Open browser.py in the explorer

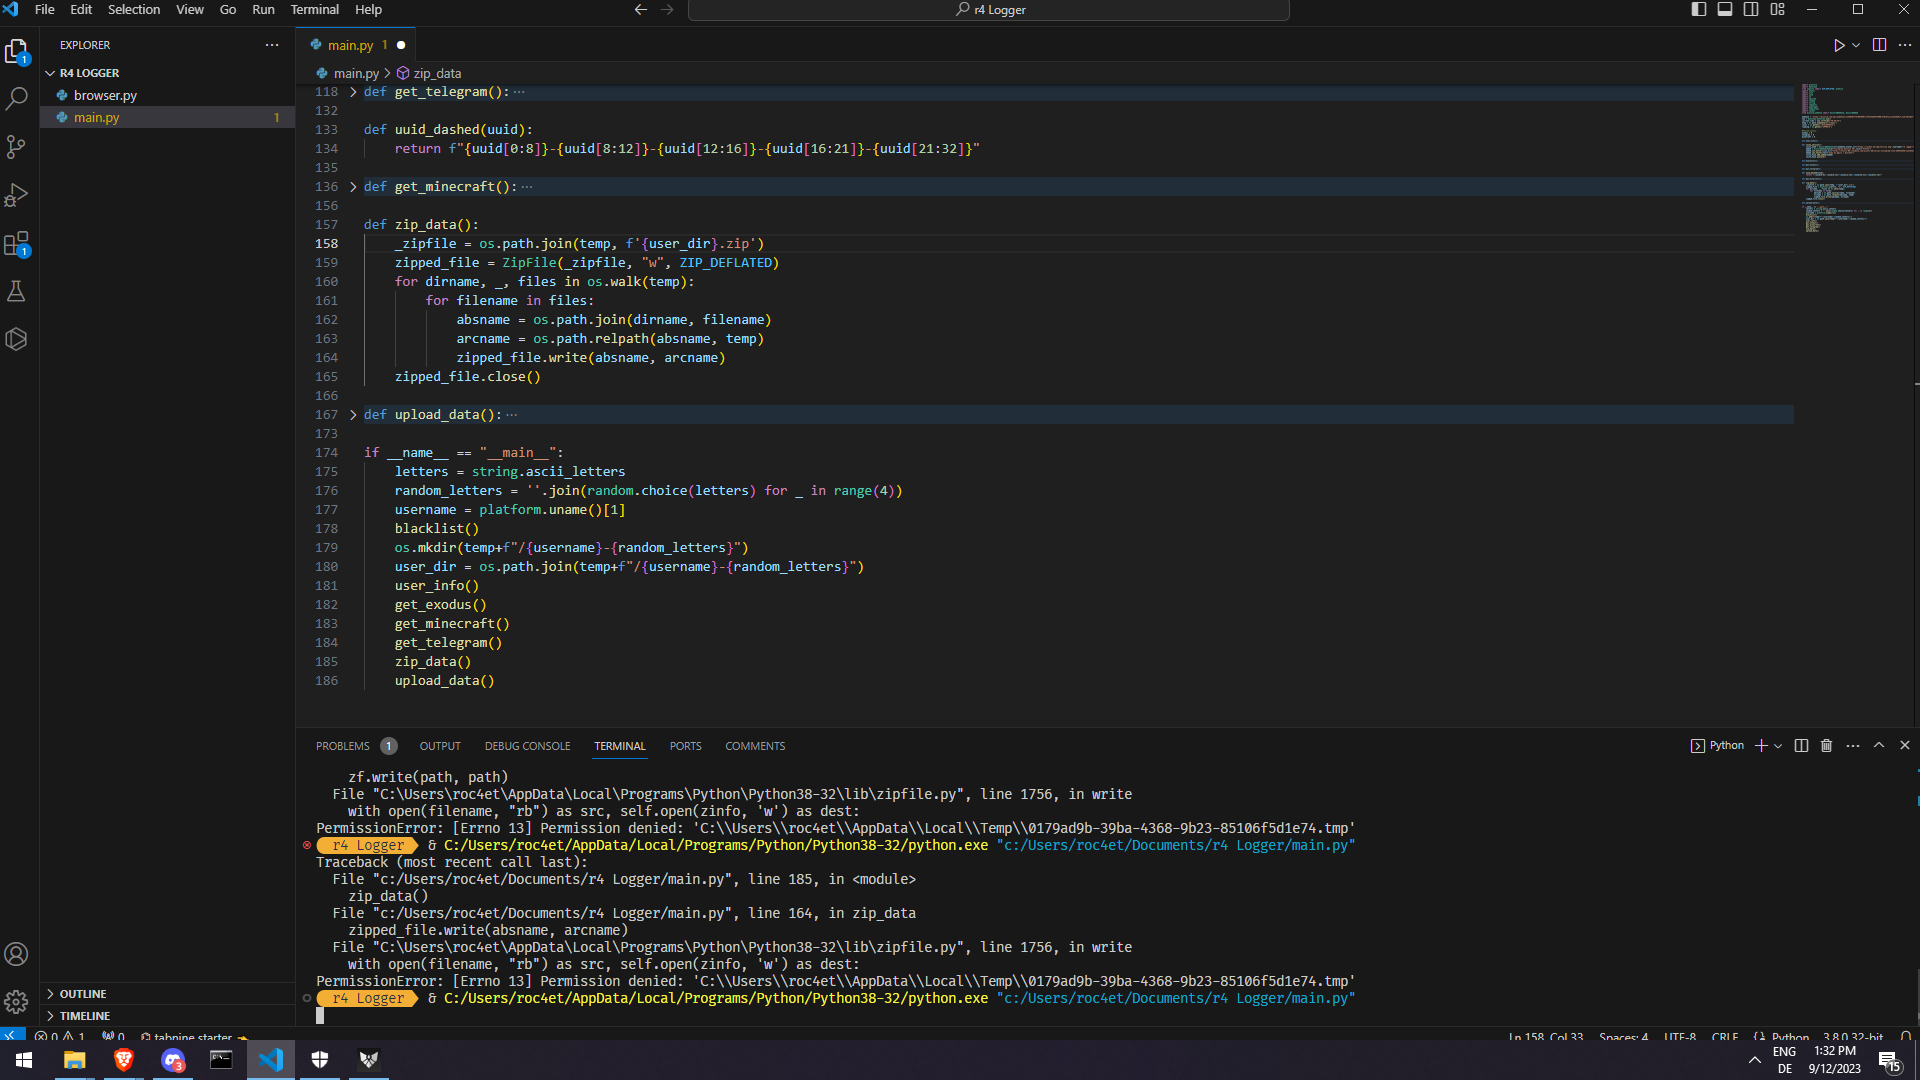pyautogui.click(x=105, y=96)
